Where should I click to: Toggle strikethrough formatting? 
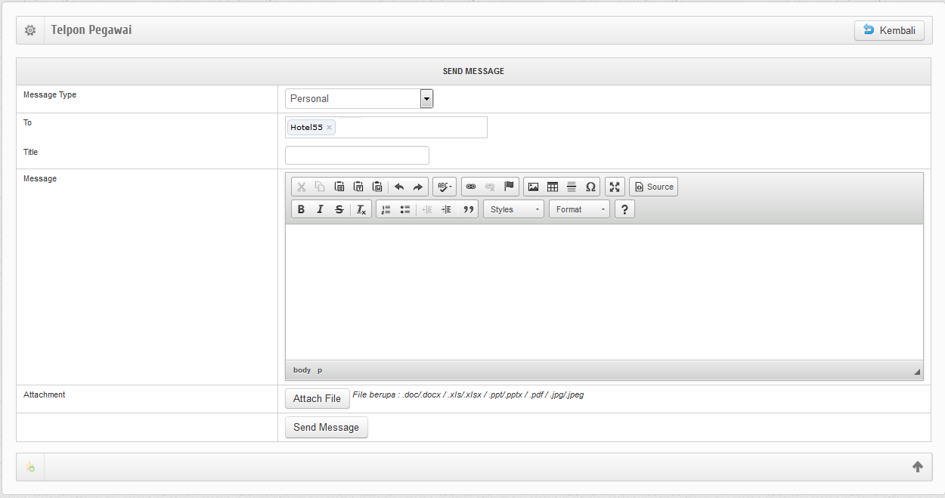point(339,210)
